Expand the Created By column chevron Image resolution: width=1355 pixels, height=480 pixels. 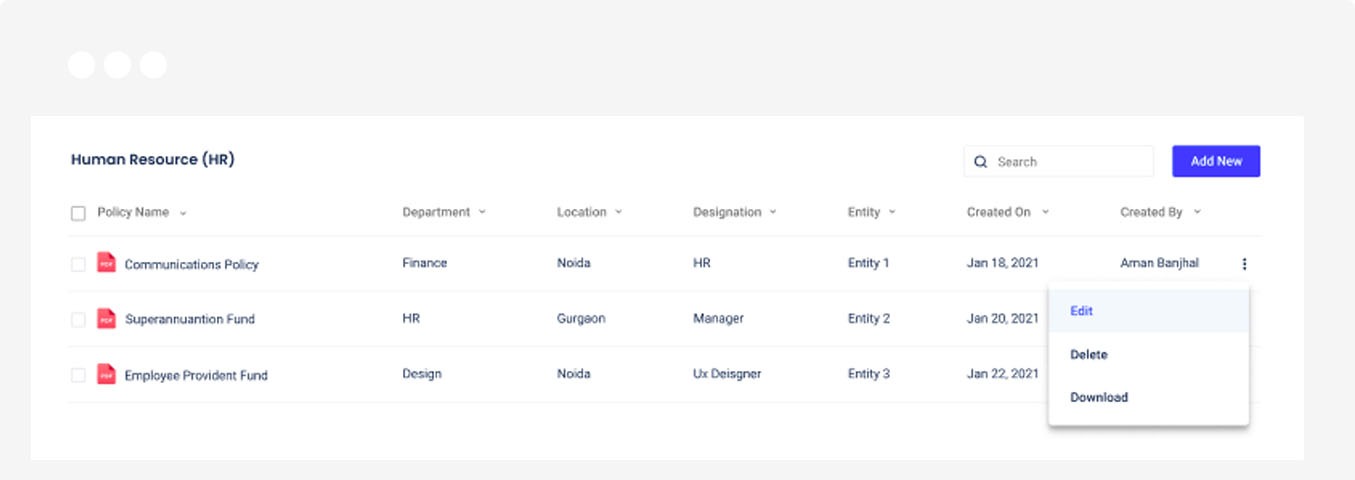pos(1197,212)
